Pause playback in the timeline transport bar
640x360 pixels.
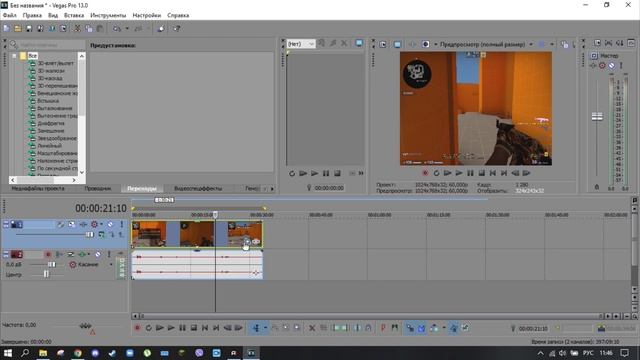(182, 328)
